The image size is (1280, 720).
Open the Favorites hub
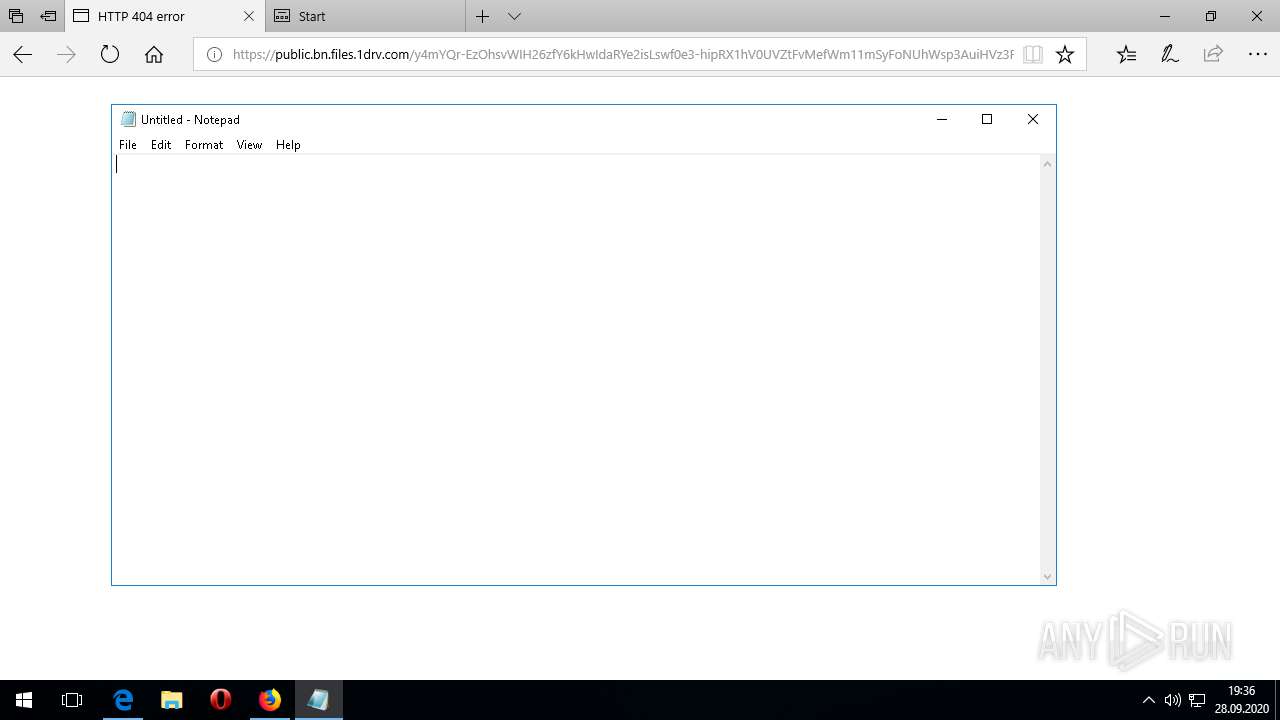(x=1126, y=55)
